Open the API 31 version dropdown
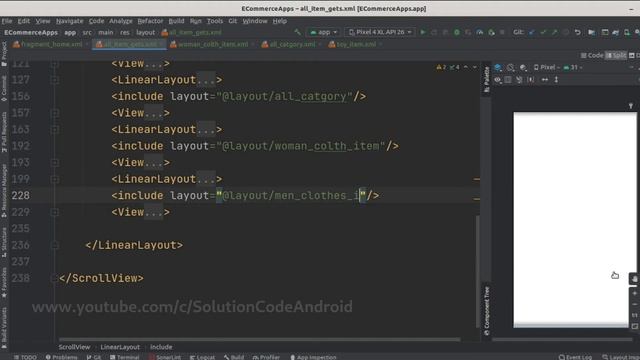 point(573,67)
